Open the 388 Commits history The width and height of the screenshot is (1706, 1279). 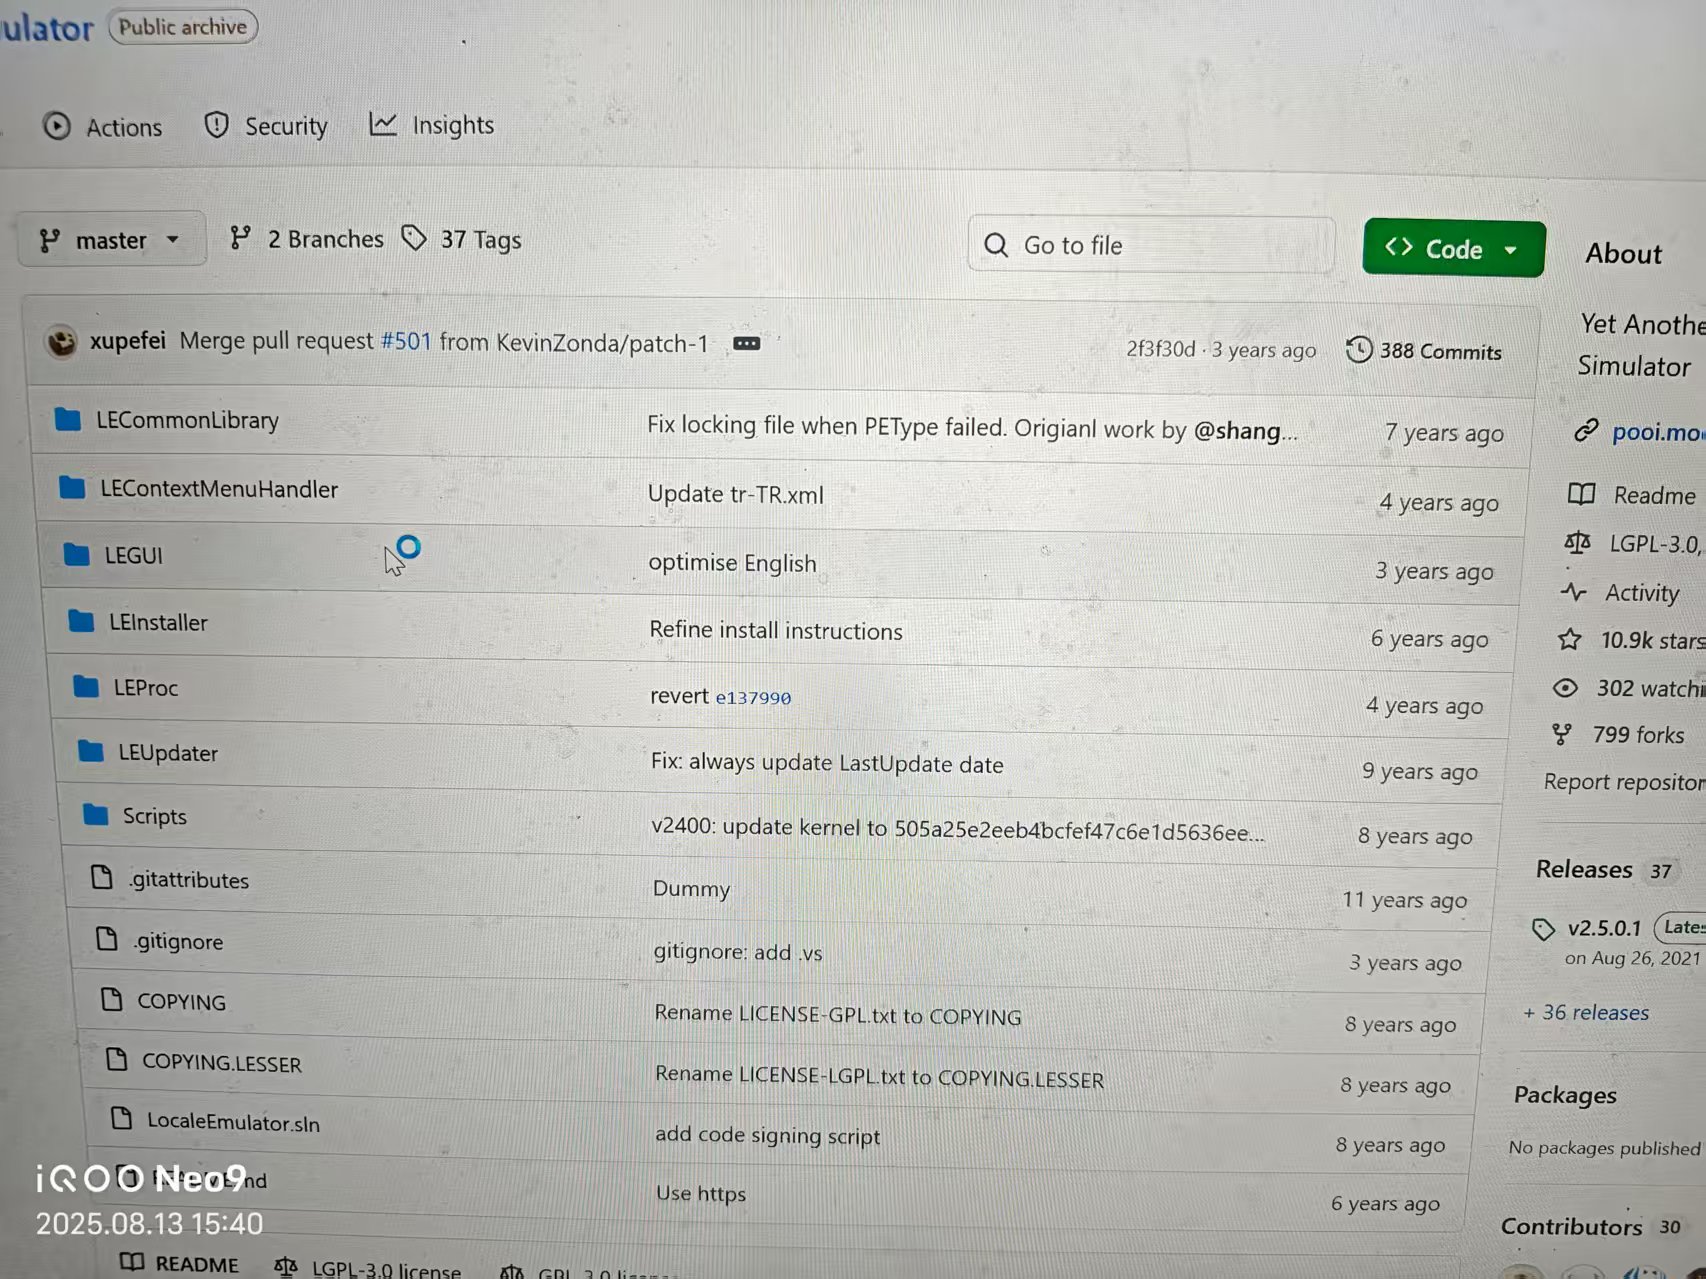(1424, 351)
